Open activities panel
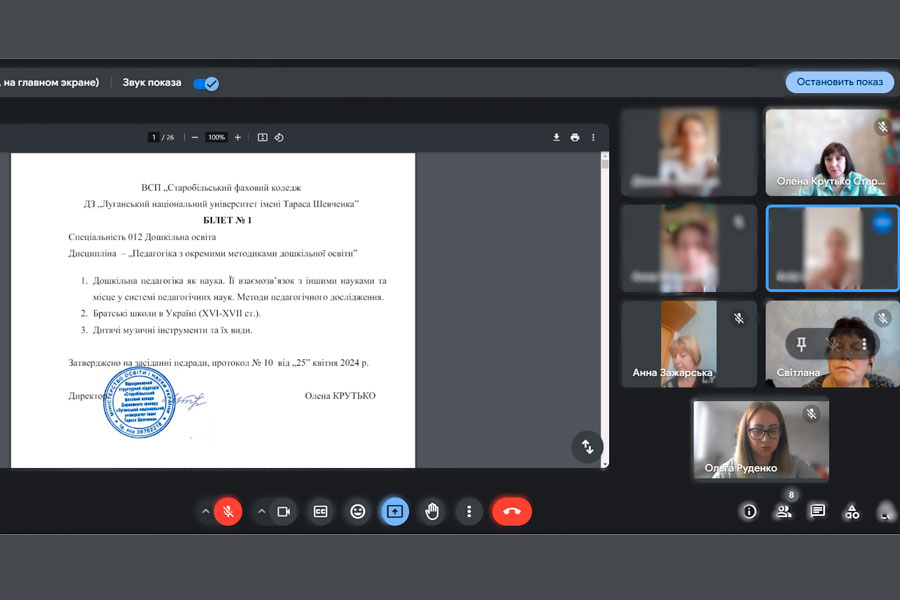 [852, 511]
